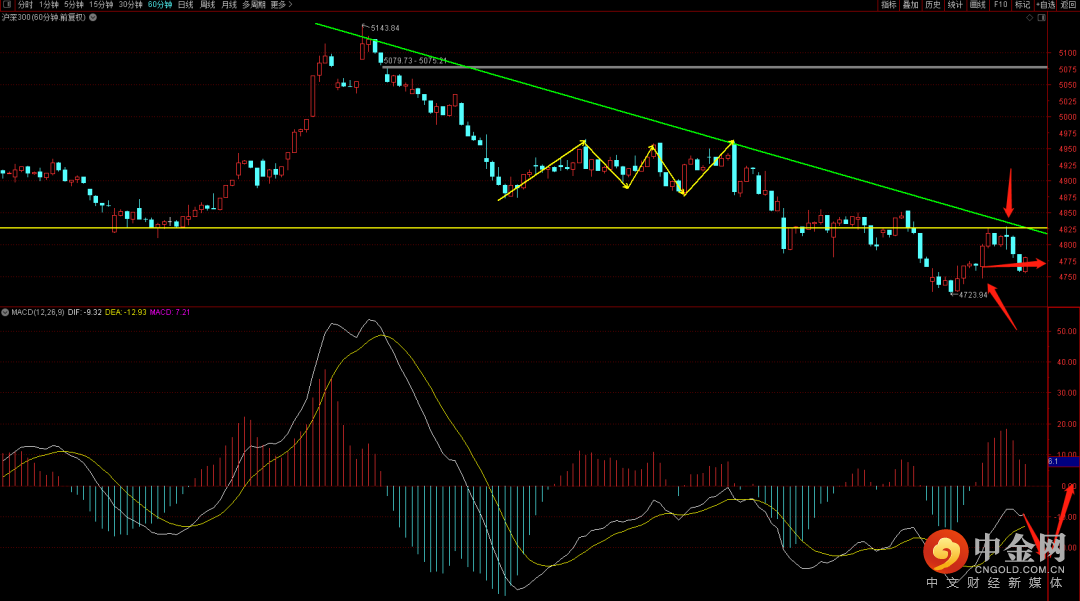Click the 标记 mark button
Image resolution: width=1080 pixels, height=601 pixels.
click(1023, 5)
